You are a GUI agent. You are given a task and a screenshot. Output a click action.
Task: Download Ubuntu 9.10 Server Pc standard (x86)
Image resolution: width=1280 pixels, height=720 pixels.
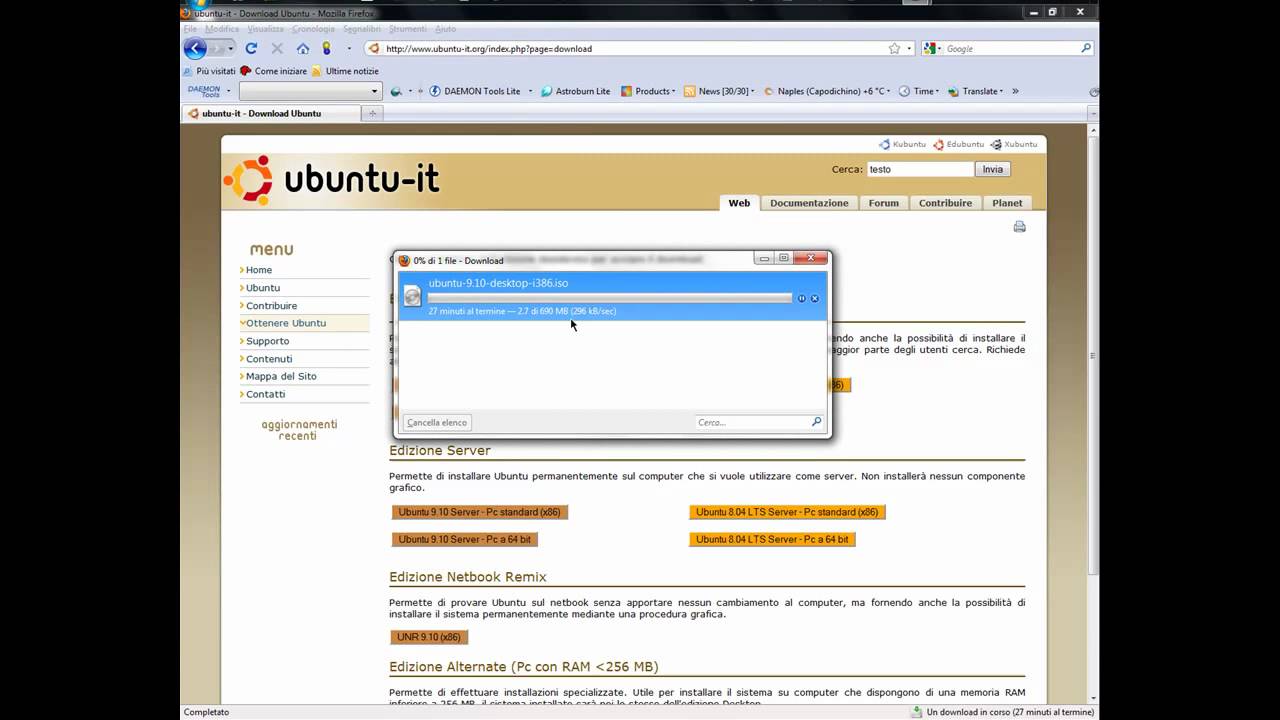point(479,512)
